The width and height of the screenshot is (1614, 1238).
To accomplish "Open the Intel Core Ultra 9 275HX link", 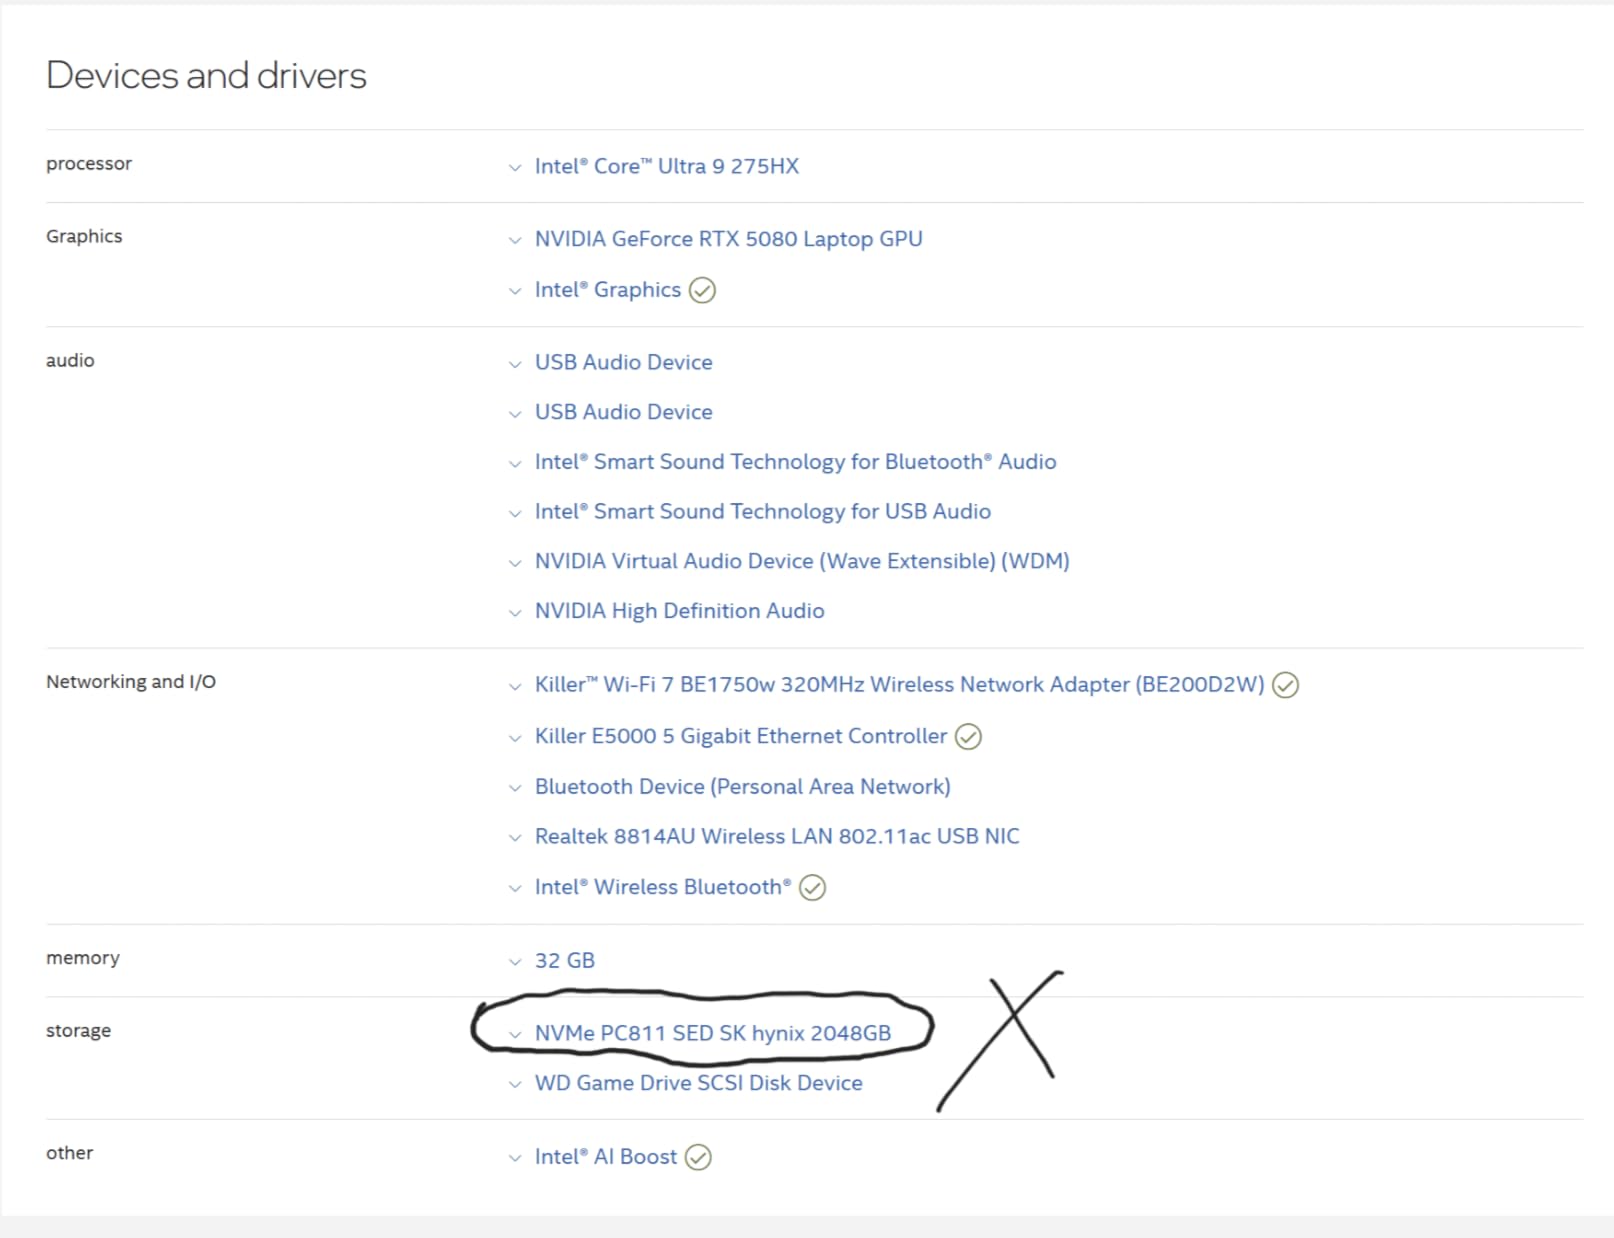I will (x=667, y=166).
